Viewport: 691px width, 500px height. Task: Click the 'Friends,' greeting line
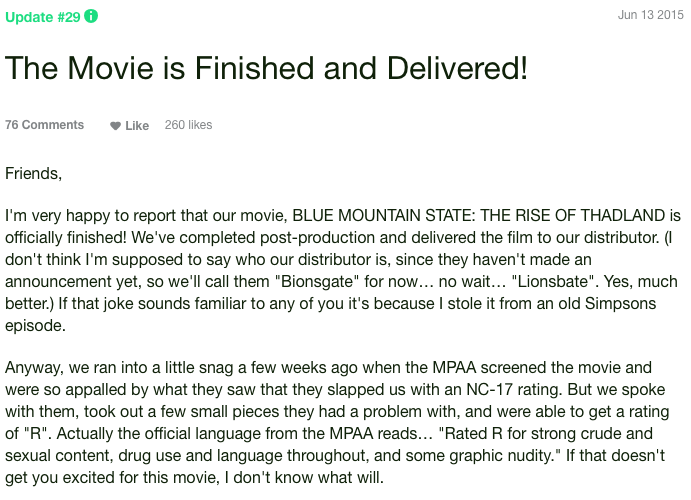click(x=33, y=174)
